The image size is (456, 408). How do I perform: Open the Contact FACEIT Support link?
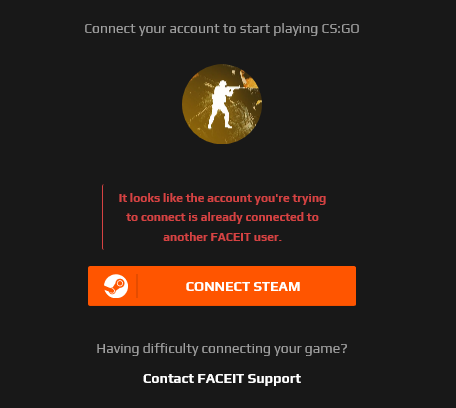[222, 379]
